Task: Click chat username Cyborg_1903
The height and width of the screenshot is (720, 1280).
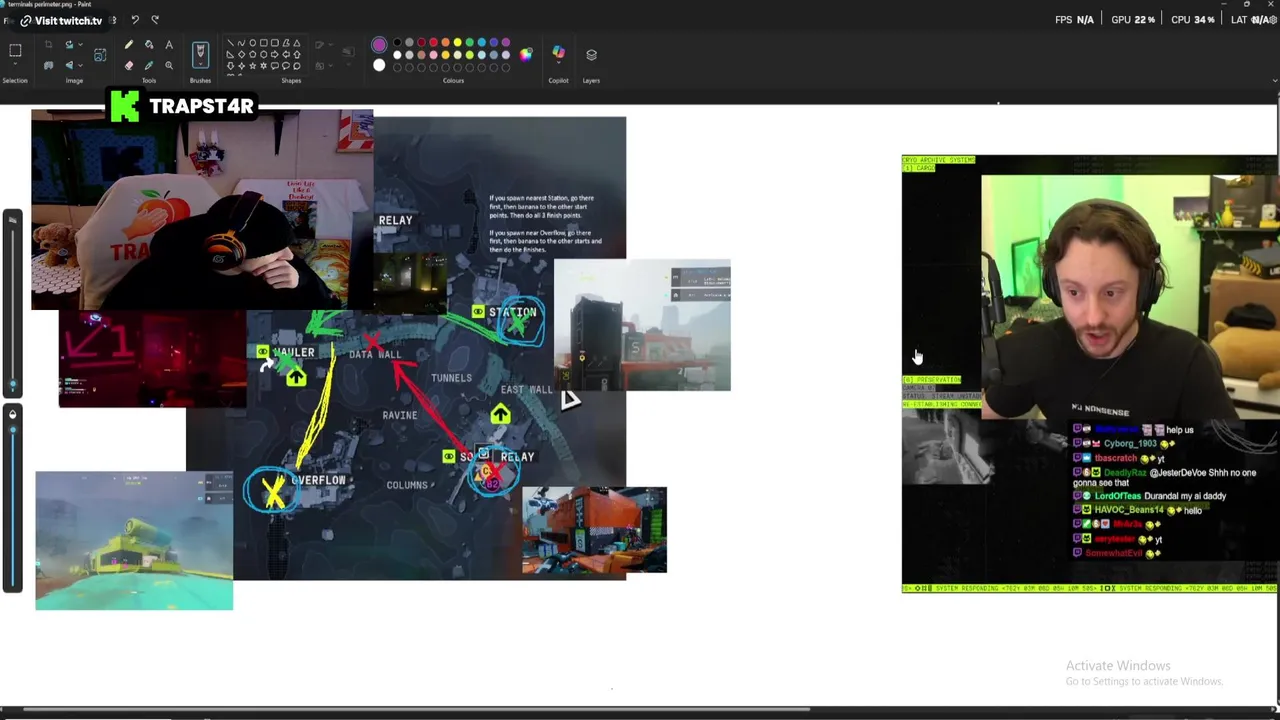Action: pos(1131,443)
